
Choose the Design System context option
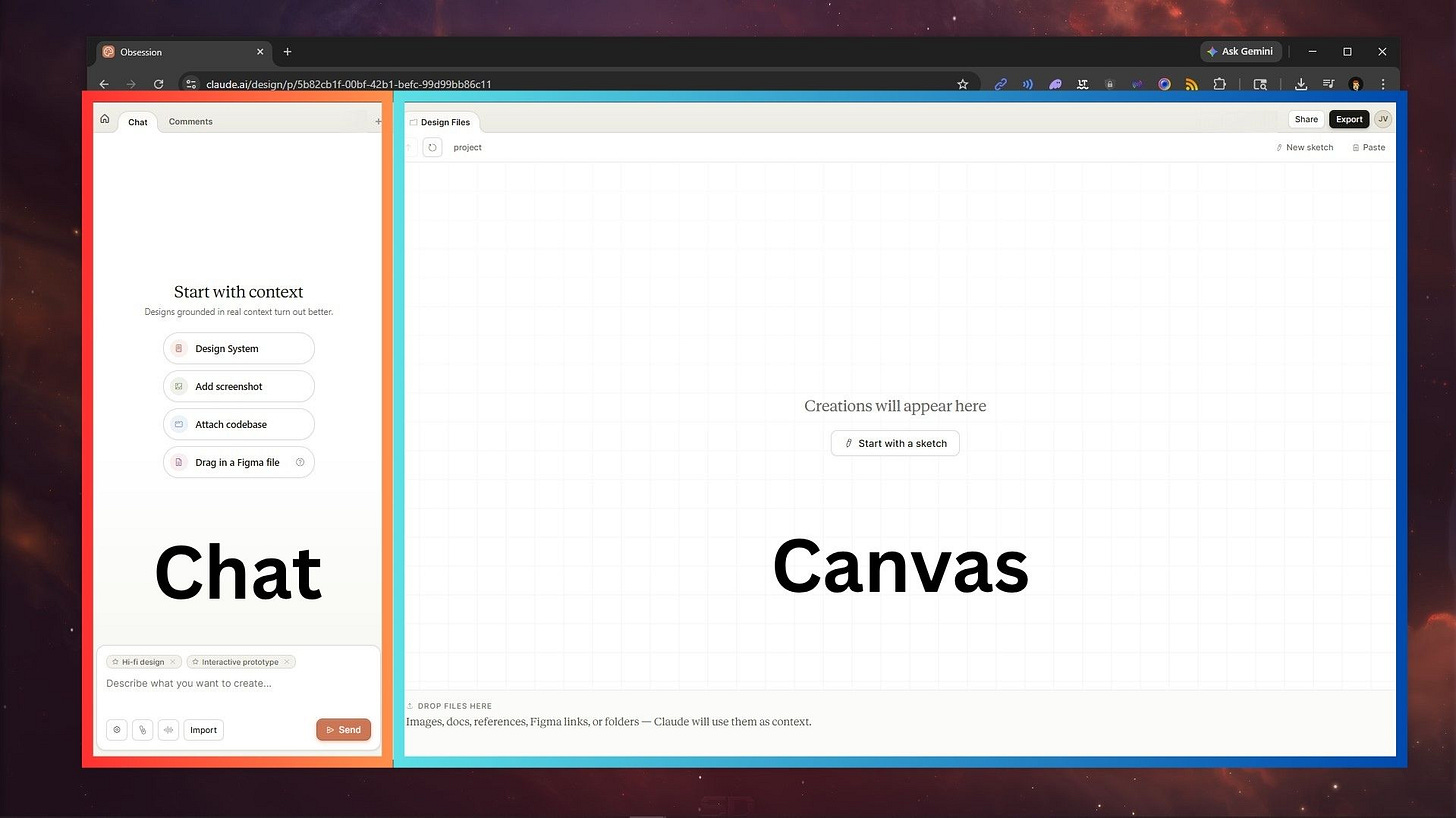tap(239, 349)
